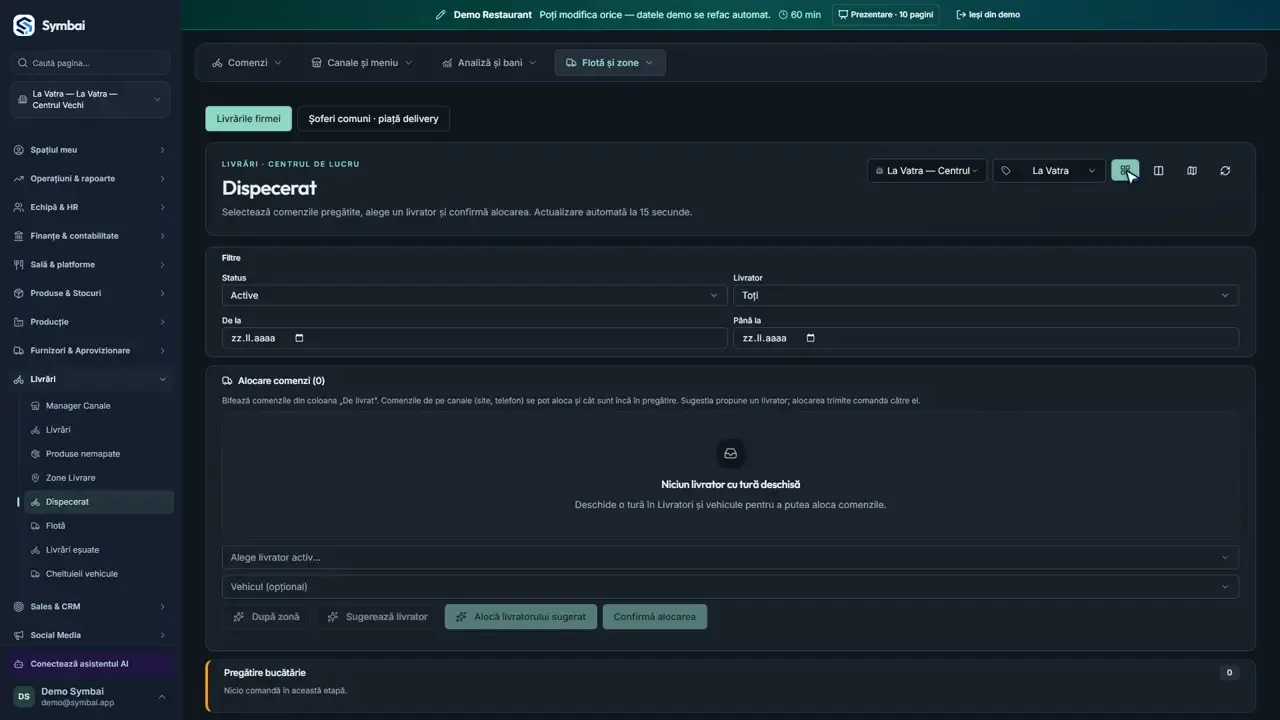The image size is (1280, 720).
Task: Open the calendar picker in Până la
Action: pos(810,338)
